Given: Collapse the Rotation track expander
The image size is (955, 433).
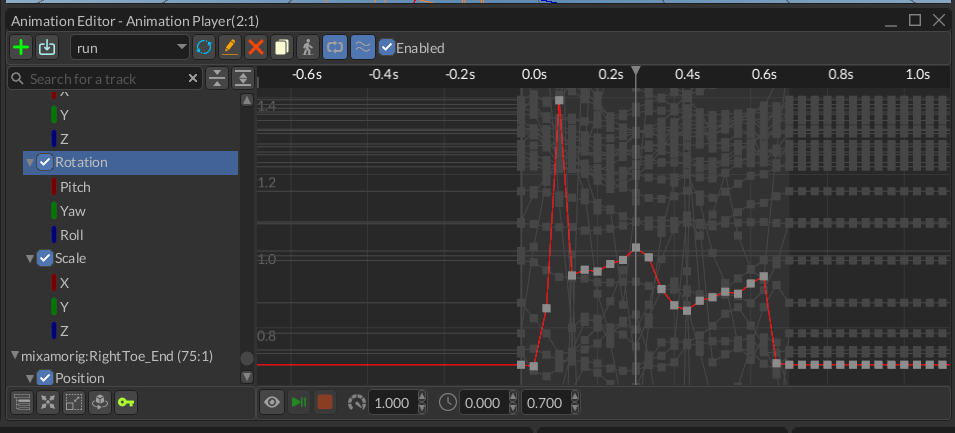Looking at the screenshot, I should pyautogui.click(x=29, y=163).
